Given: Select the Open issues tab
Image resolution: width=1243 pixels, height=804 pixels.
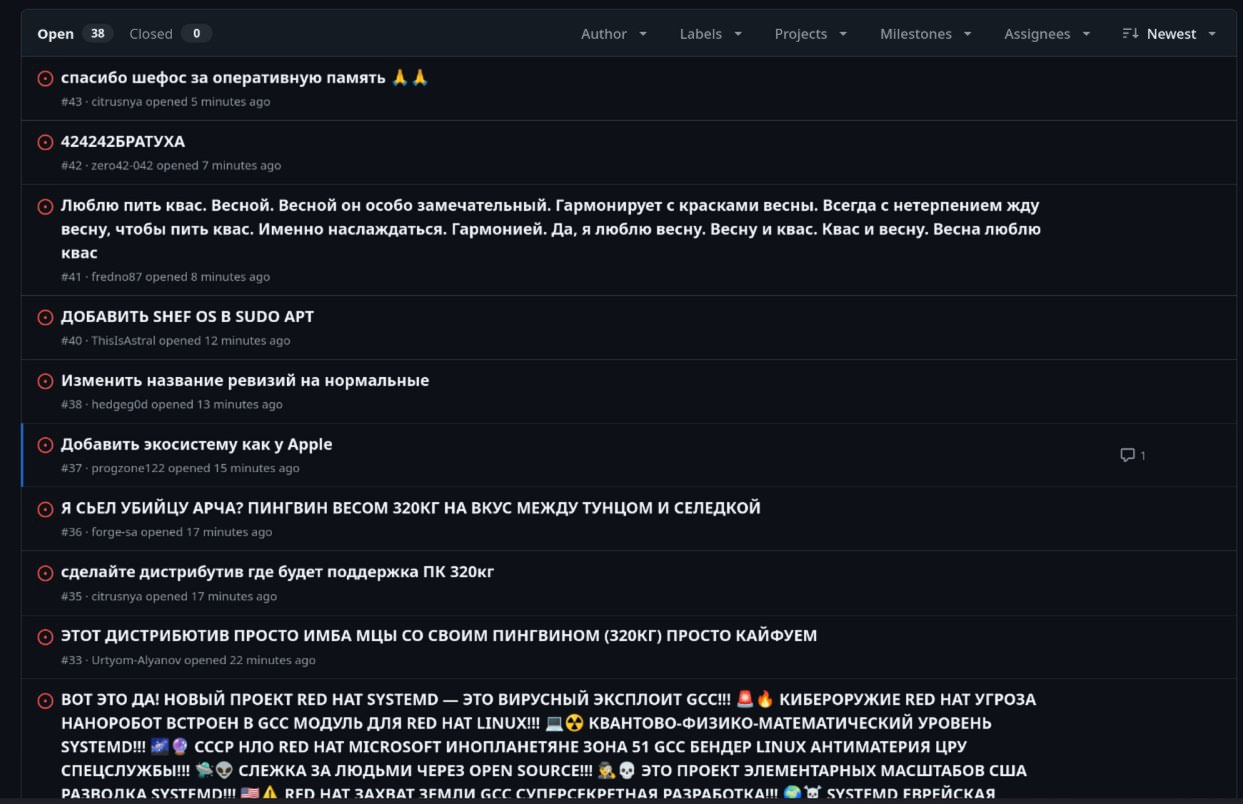Looking at the screenshot, I should (72, 34).
